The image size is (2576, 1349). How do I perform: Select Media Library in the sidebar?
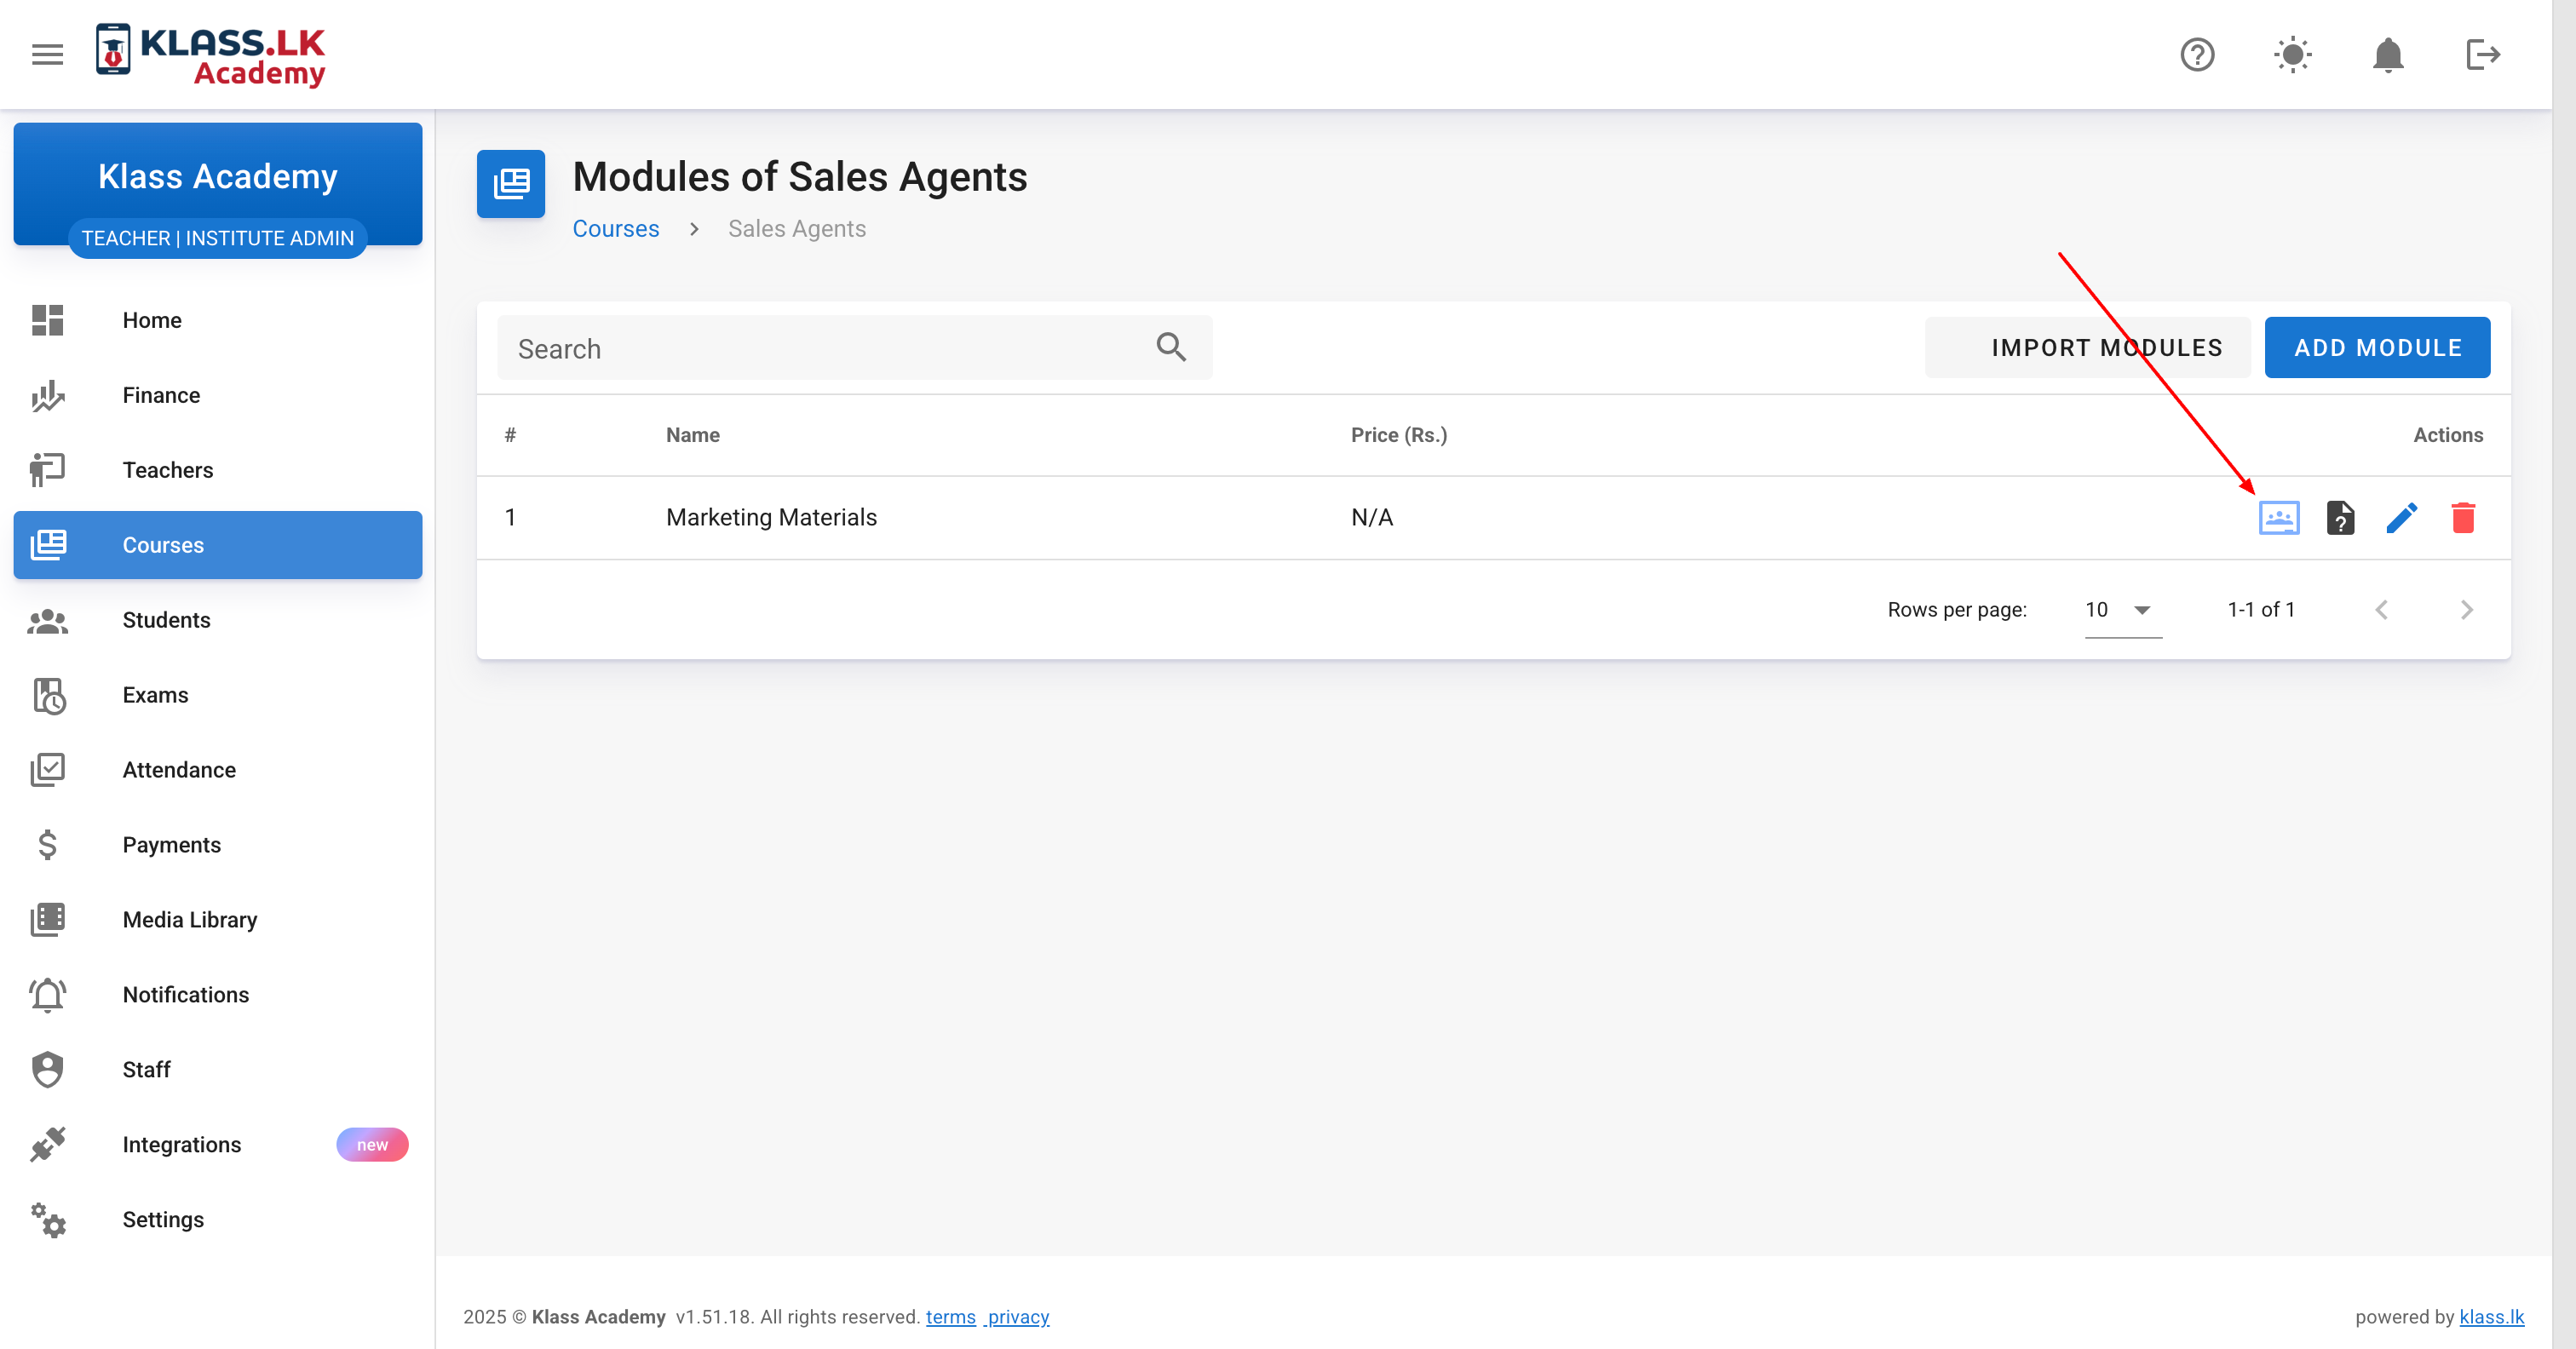[189, 919]
